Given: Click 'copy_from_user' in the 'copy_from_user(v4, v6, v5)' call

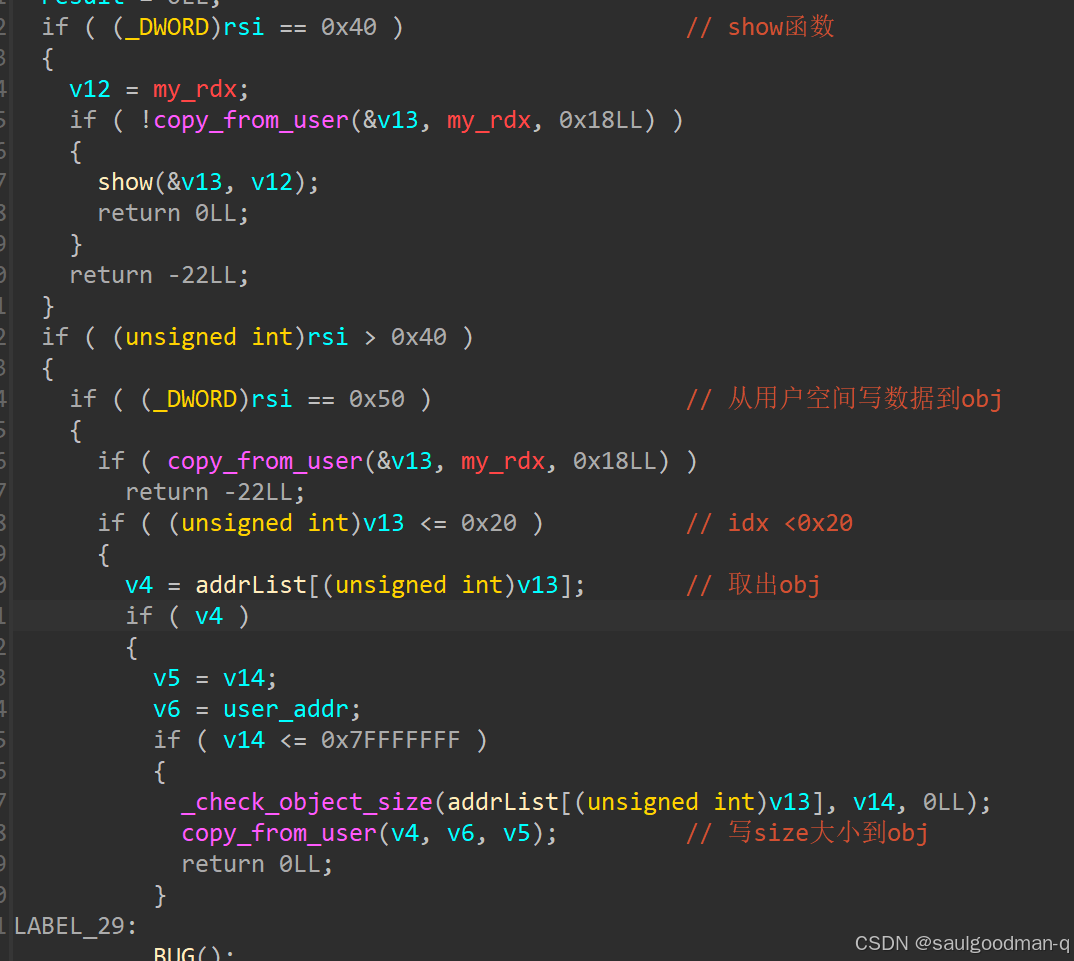Looking at the screenshot, I should pos(279,834).
